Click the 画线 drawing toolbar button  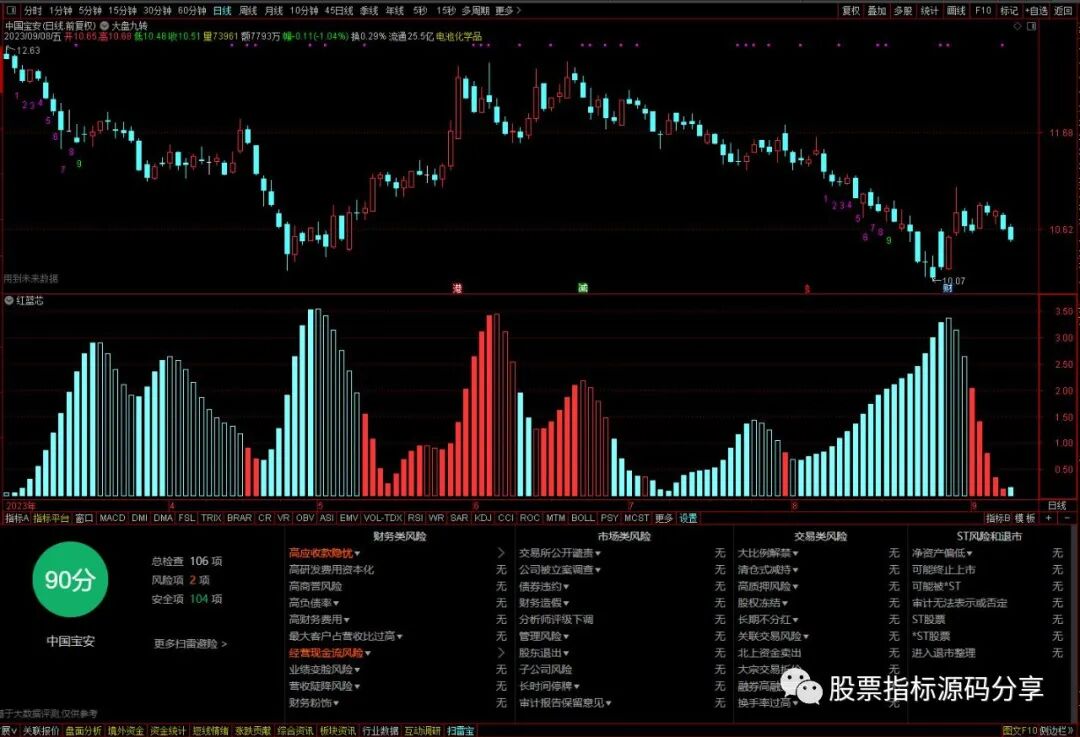(956, 10)
